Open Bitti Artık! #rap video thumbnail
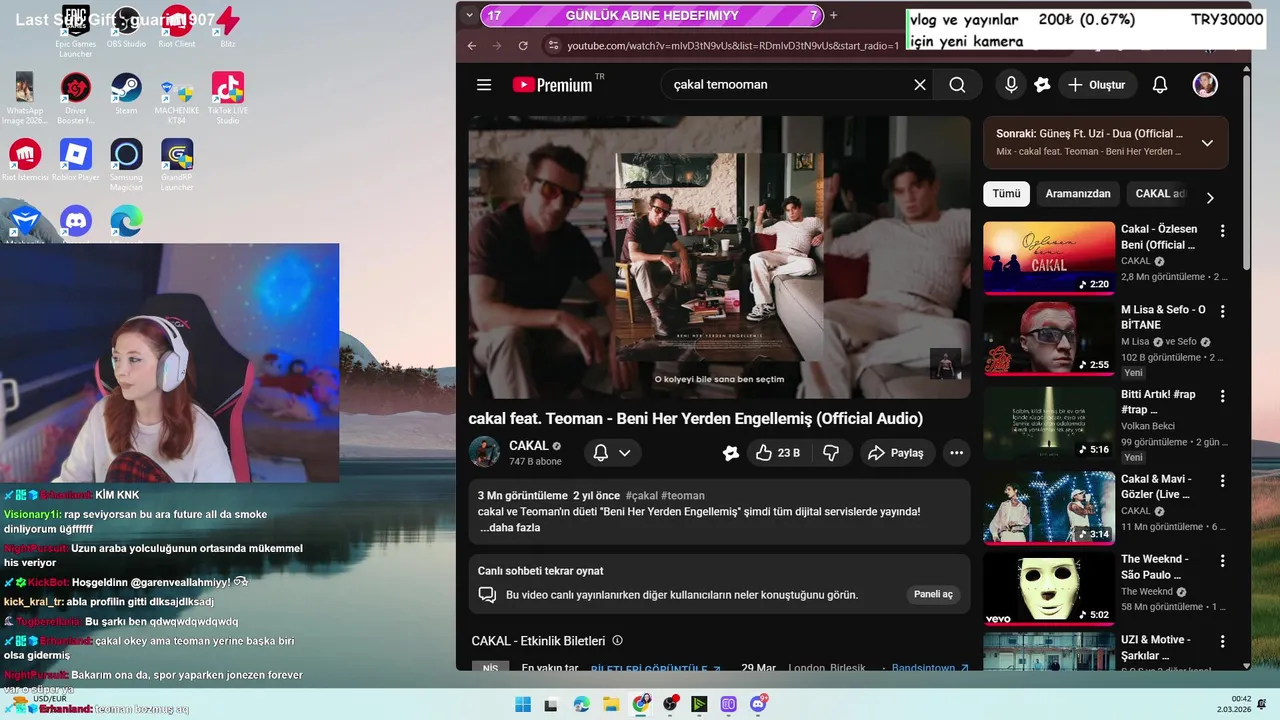This screenshot has width=1280, height=720. (x=1048, y=423)
